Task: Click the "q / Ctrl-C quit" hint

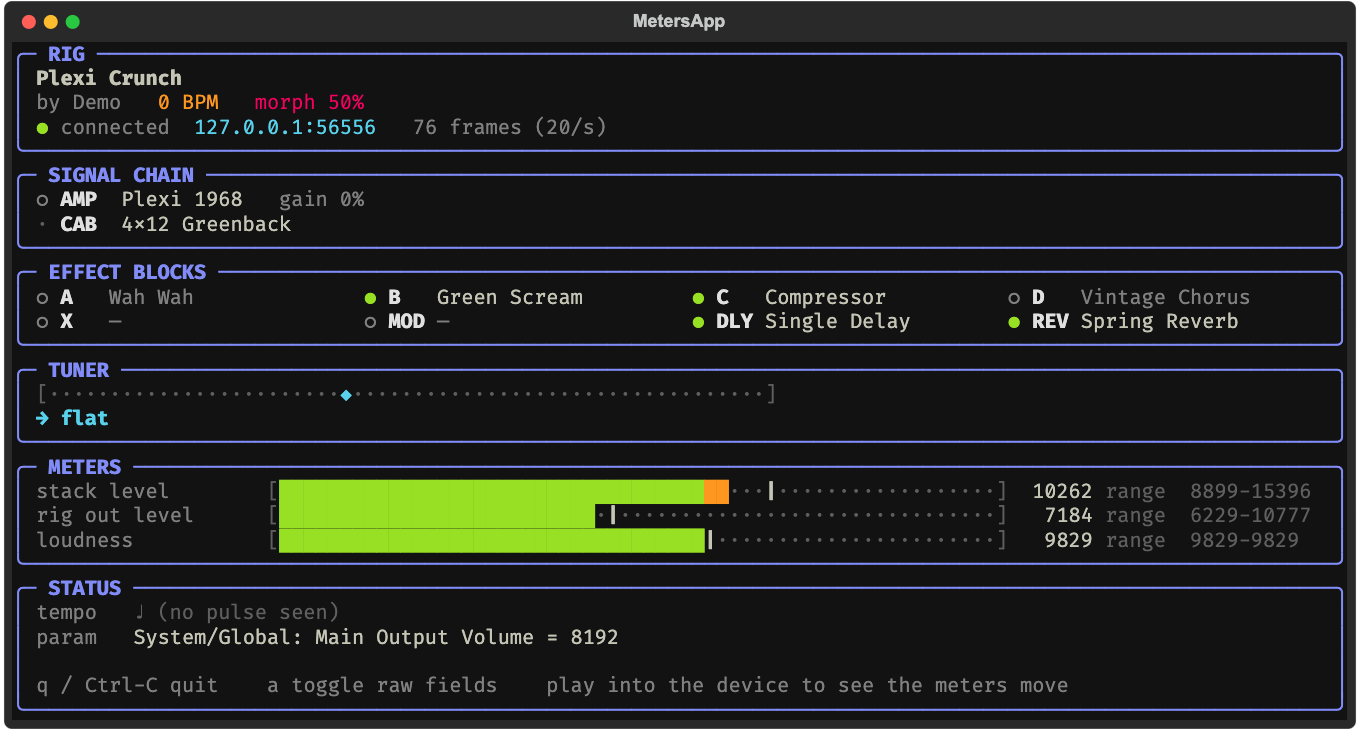Action: coord(127,685)
